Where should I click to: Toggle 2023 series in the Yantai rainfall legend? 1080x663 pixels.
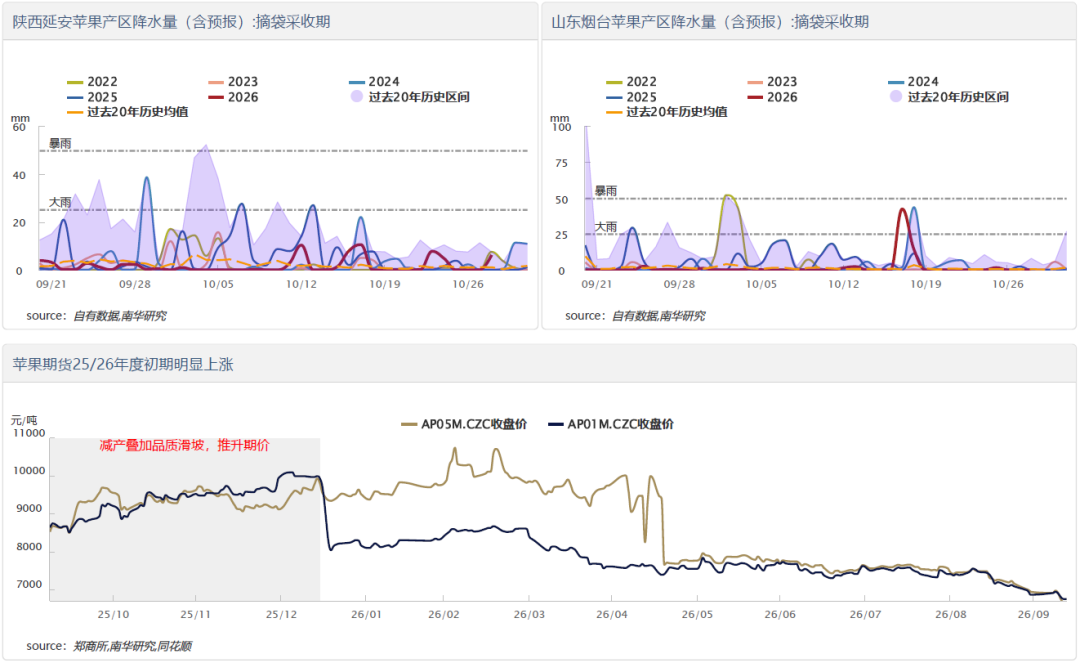(x=772, y=82)
